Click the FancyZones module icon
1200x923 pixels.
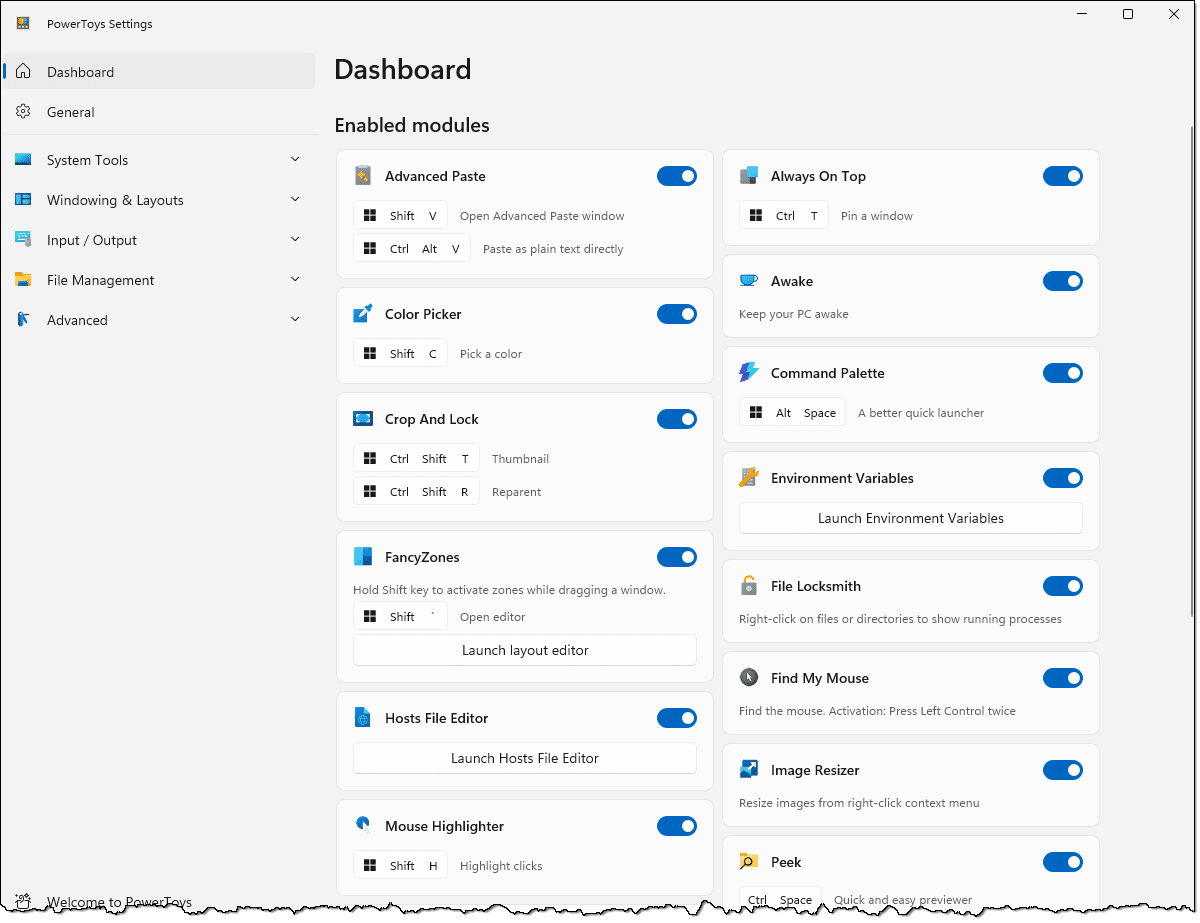[363, 557]
